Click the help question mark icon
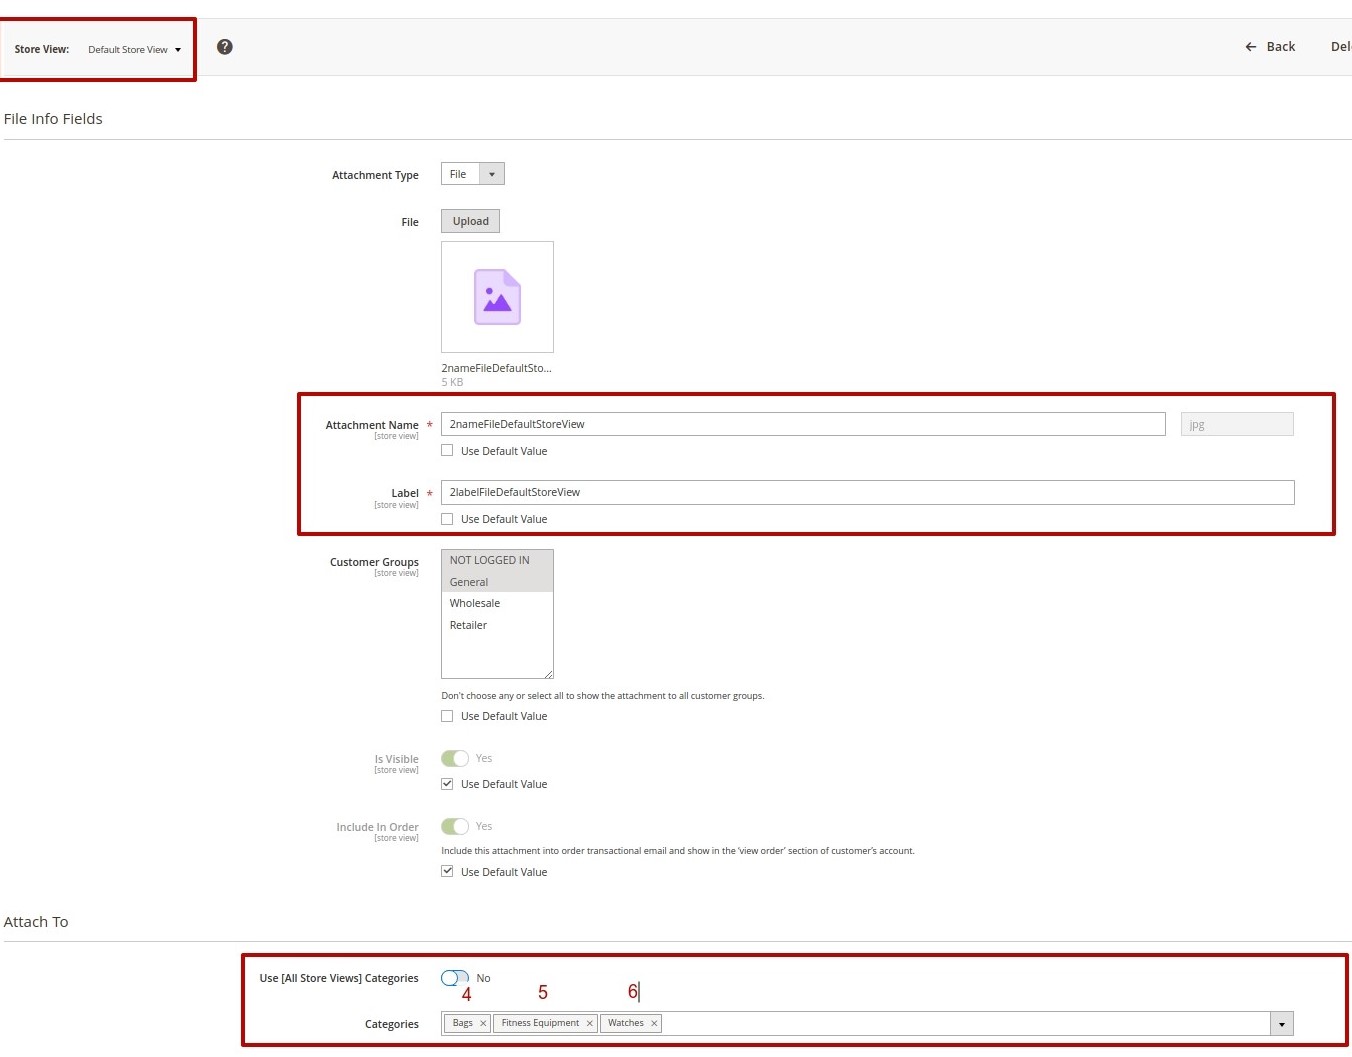The height and width of the screenshot is (1057, 1352). pos(225,47)
